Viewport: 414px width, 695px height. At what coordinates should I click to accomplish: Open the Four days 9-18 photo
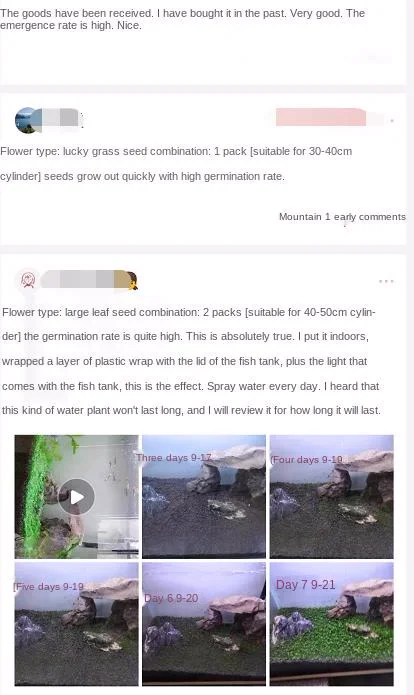(332, 496)
